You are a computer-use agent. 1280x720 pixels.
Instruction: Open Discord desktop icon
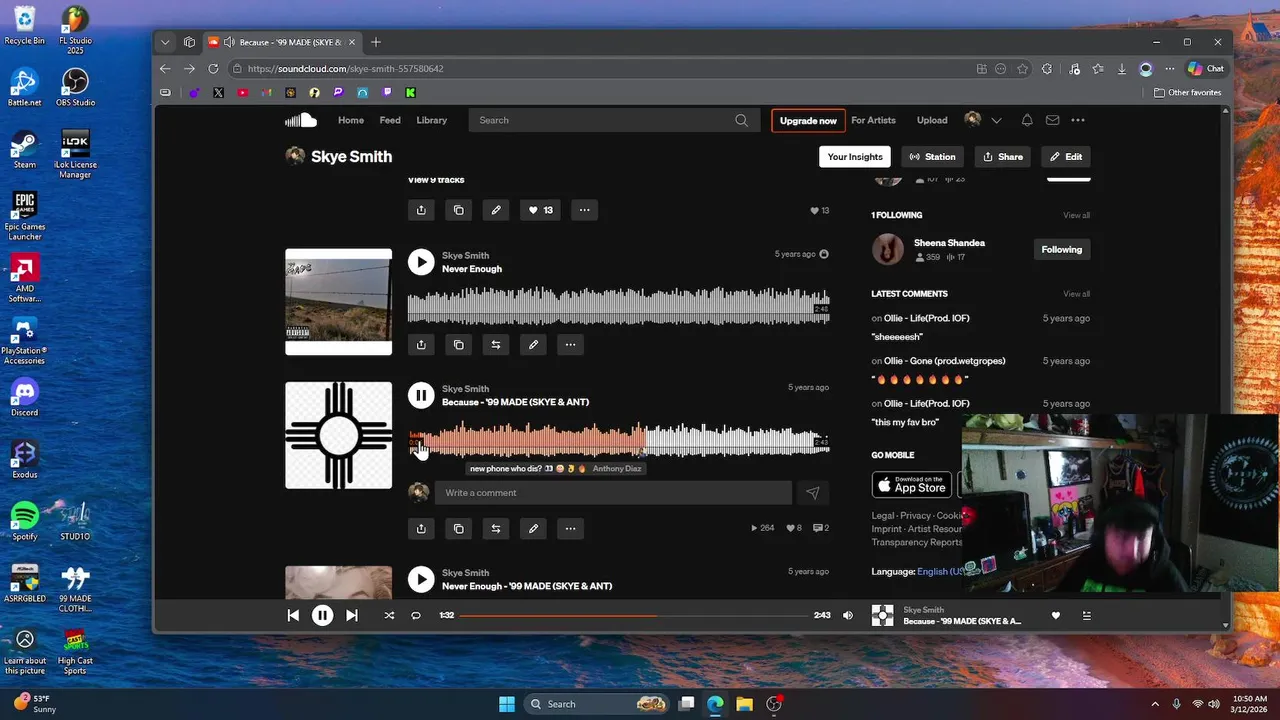pyautogui.click(x=24, y=398)
